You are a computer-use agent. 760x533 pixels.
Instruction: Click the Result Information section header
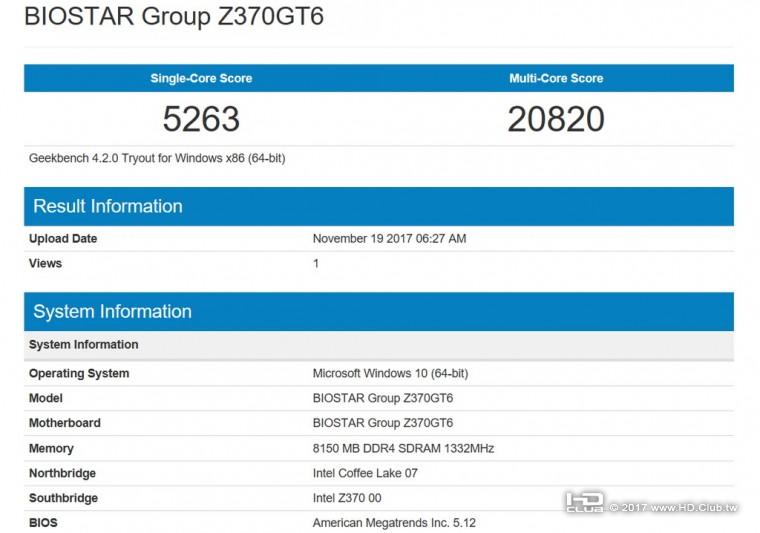click(379, 206)
